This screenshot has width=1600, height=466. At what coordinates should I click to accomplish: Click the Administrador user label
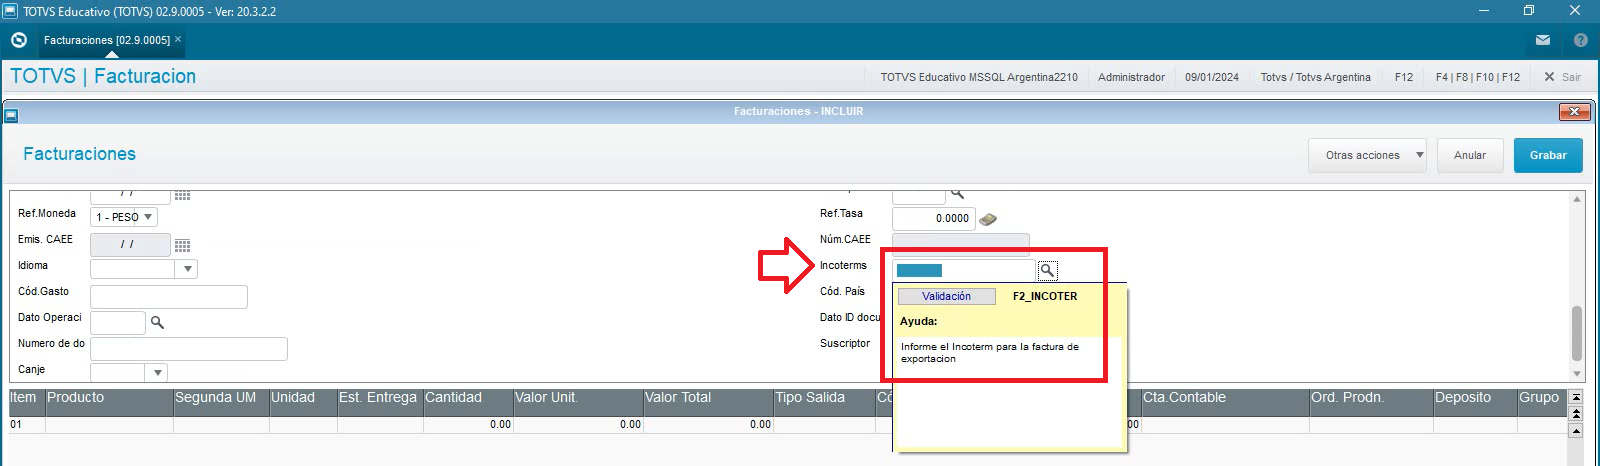coord(1131,77)
